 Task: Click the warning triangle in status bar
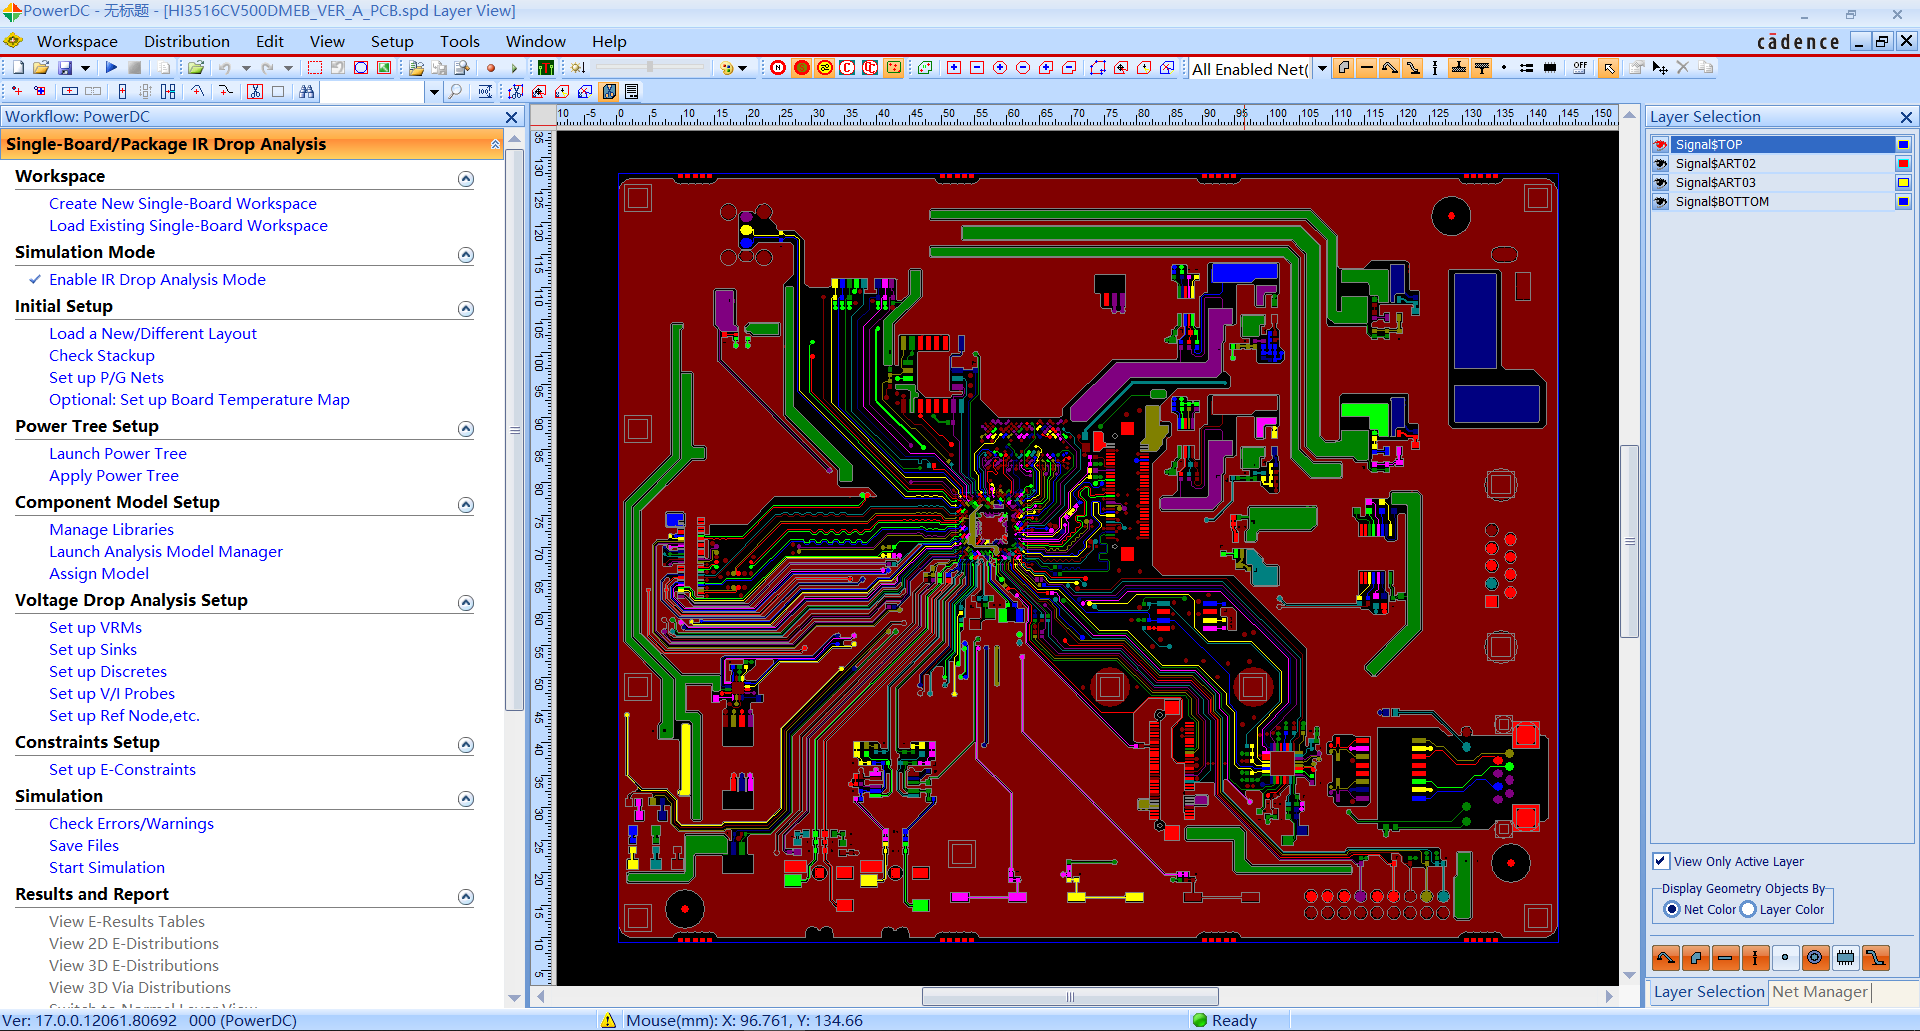click(x=608, y=1020)
